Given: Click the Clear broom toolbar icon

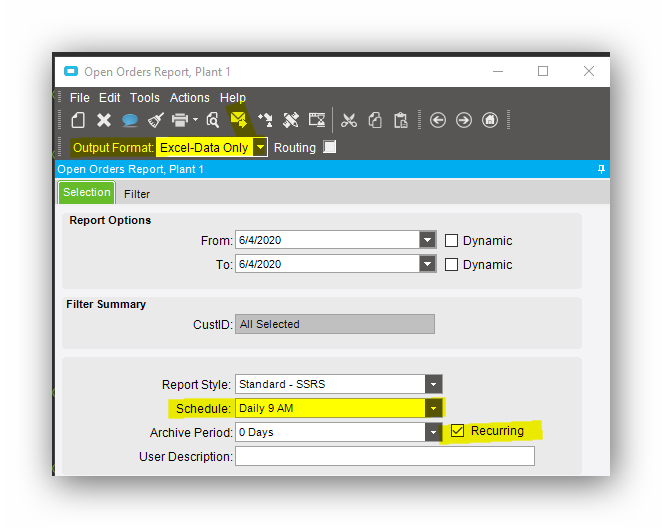Looking at the screenshot, I should pos(155,120).
